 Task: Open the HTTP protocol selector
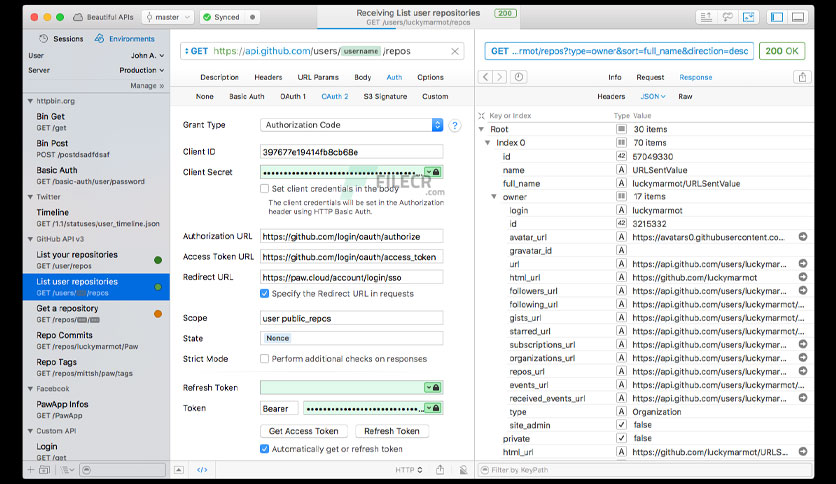click(x=409, y=470)
